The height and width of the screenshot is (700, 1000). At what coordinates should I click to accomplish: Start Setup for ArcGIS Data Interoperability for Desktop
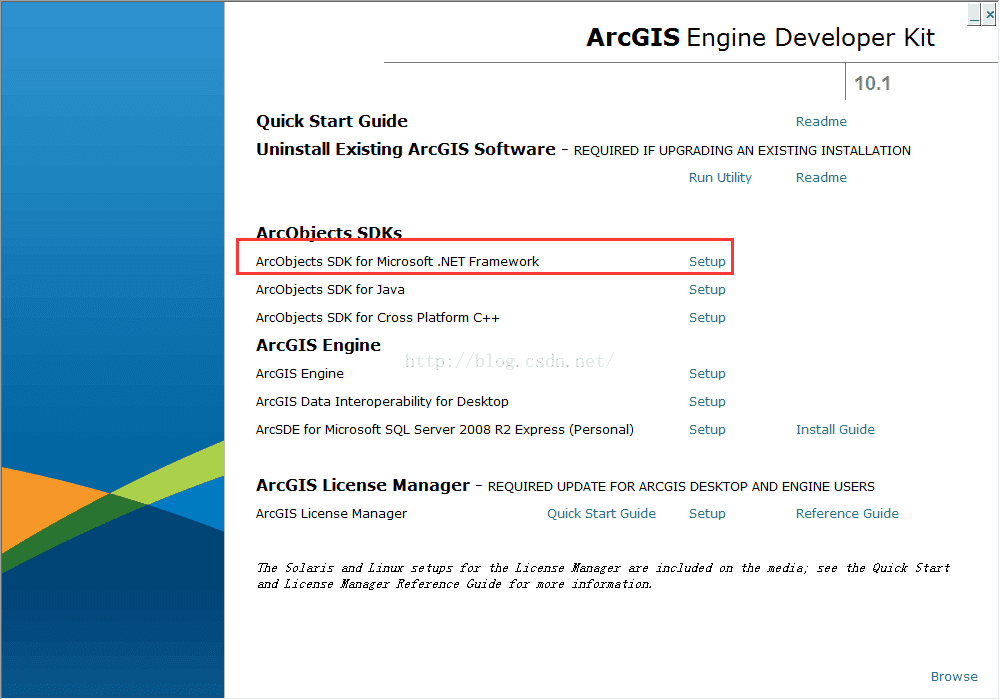pyautogui.click(x=707, y=402)
